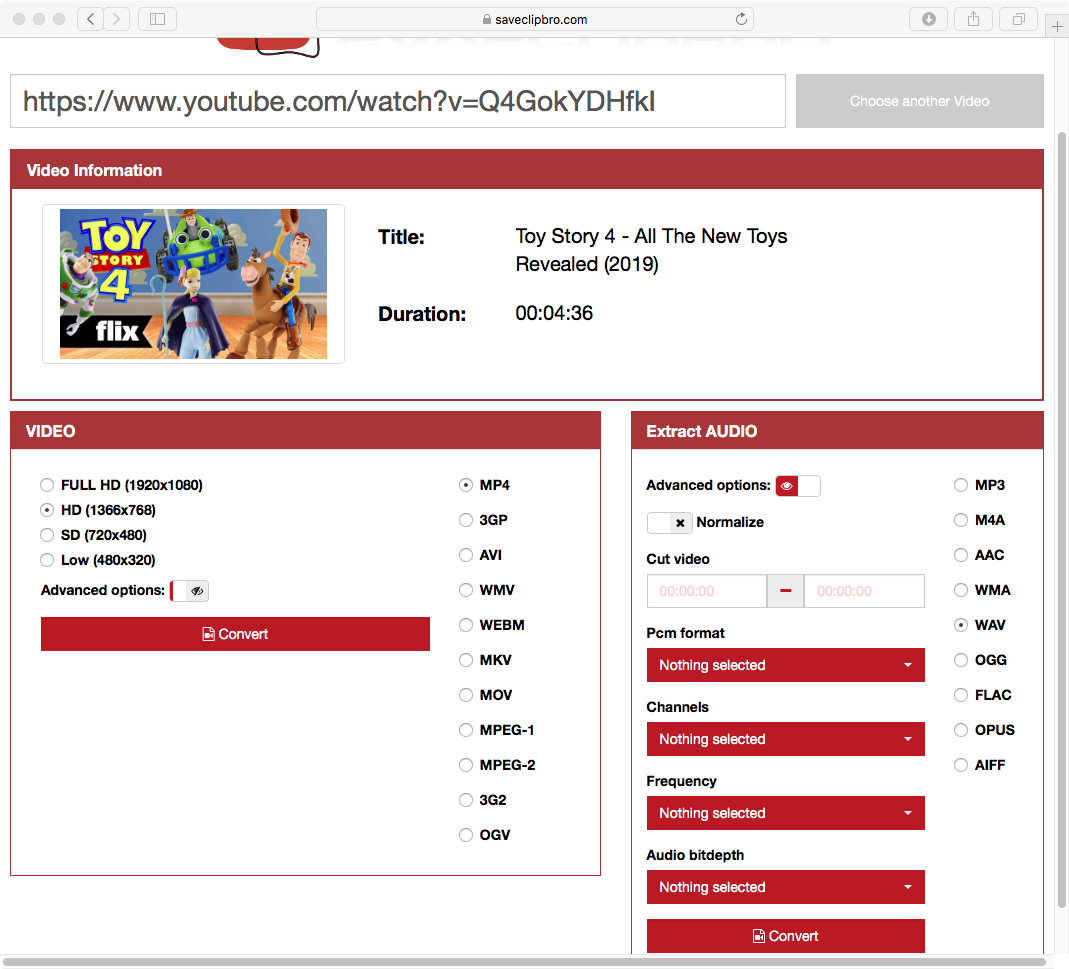1069x969 pixels.
Task: Click the duration value 00:04:36
Action: 554,314
